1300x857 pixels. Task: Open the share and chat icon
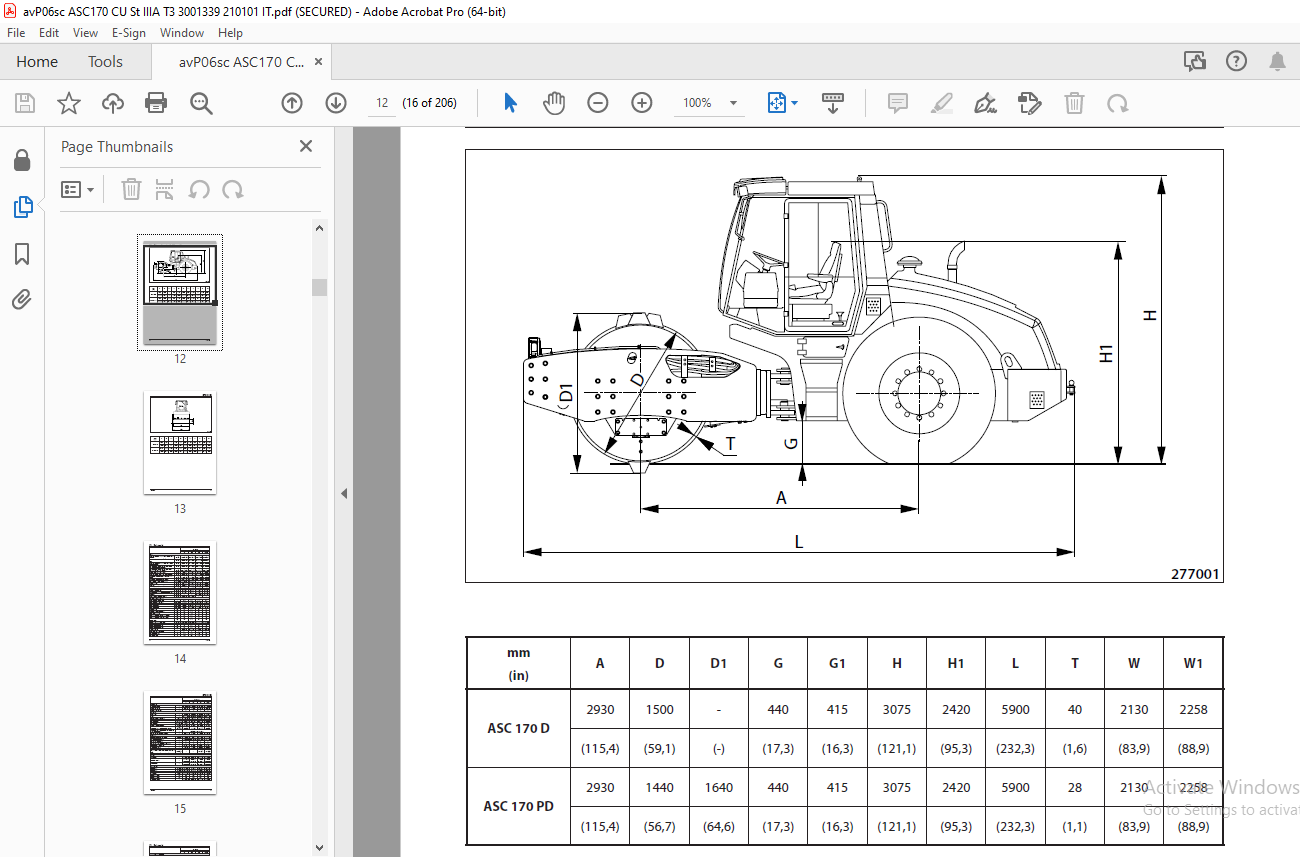1195,62
